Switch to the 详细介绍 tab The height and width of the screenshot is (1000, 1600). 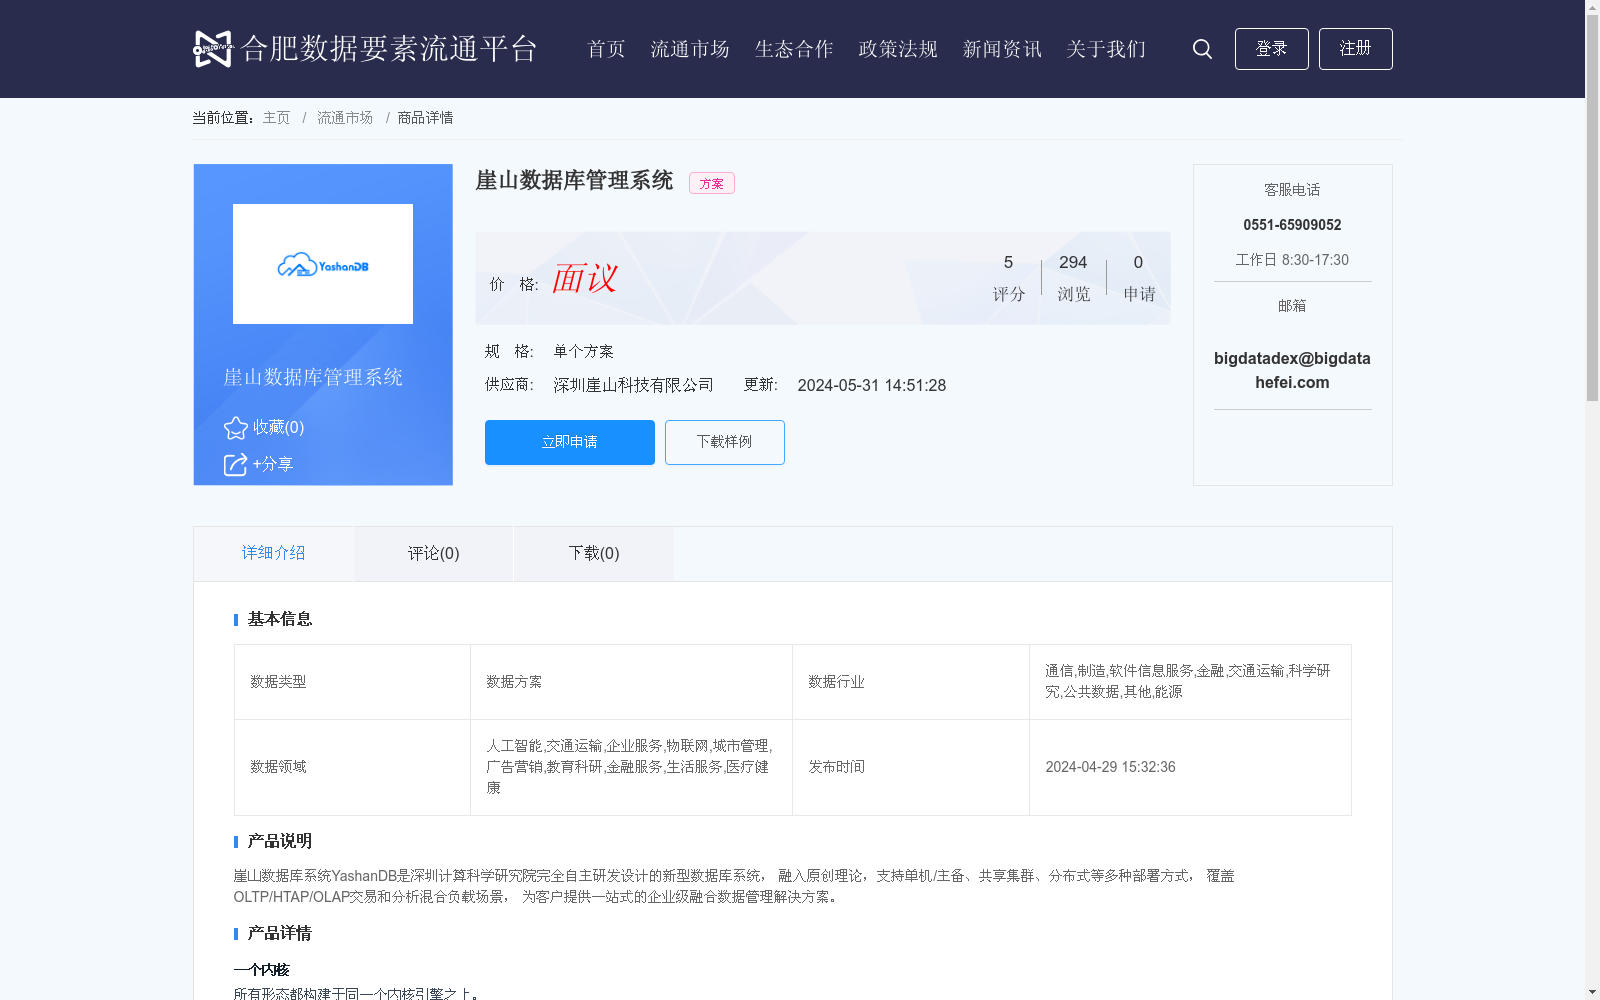[273, 553]
